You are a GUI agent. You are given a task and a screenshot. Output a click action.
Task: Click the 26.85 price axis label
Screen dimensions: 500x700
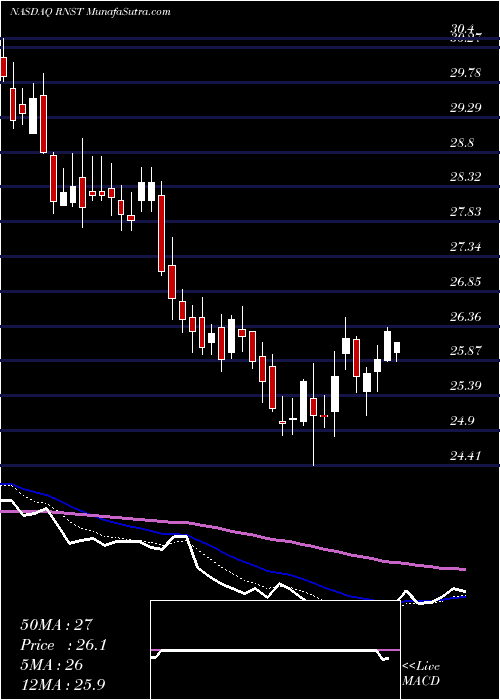pyautogui.click(x=466, y=282)
